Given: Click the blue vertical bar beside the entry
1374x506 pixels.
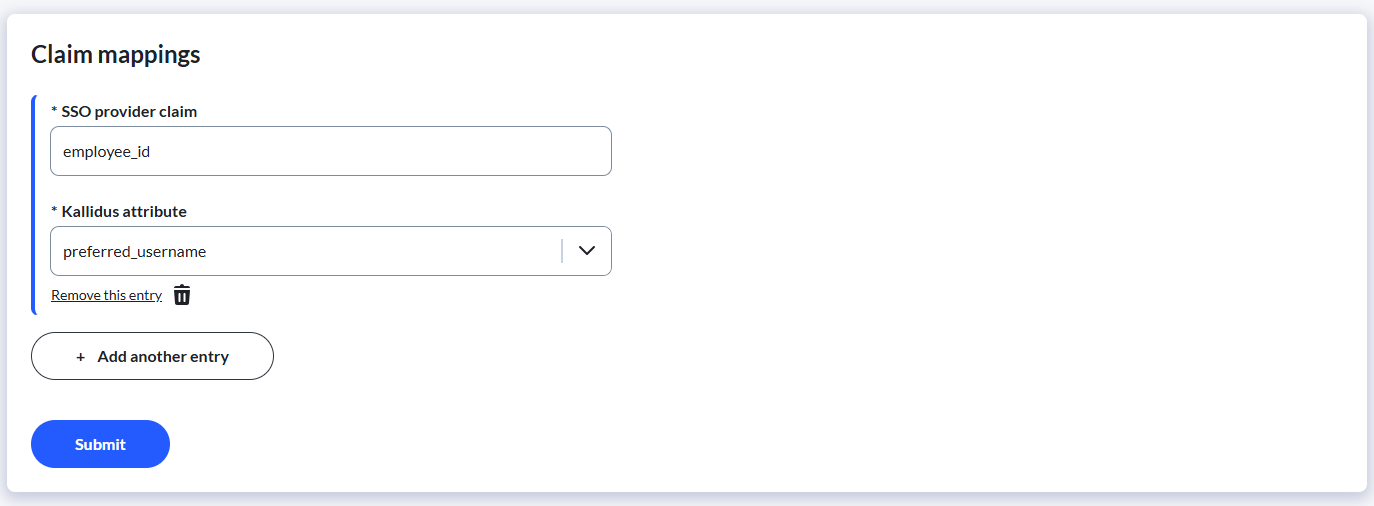Looking at the screenshot, I should 34,205.
